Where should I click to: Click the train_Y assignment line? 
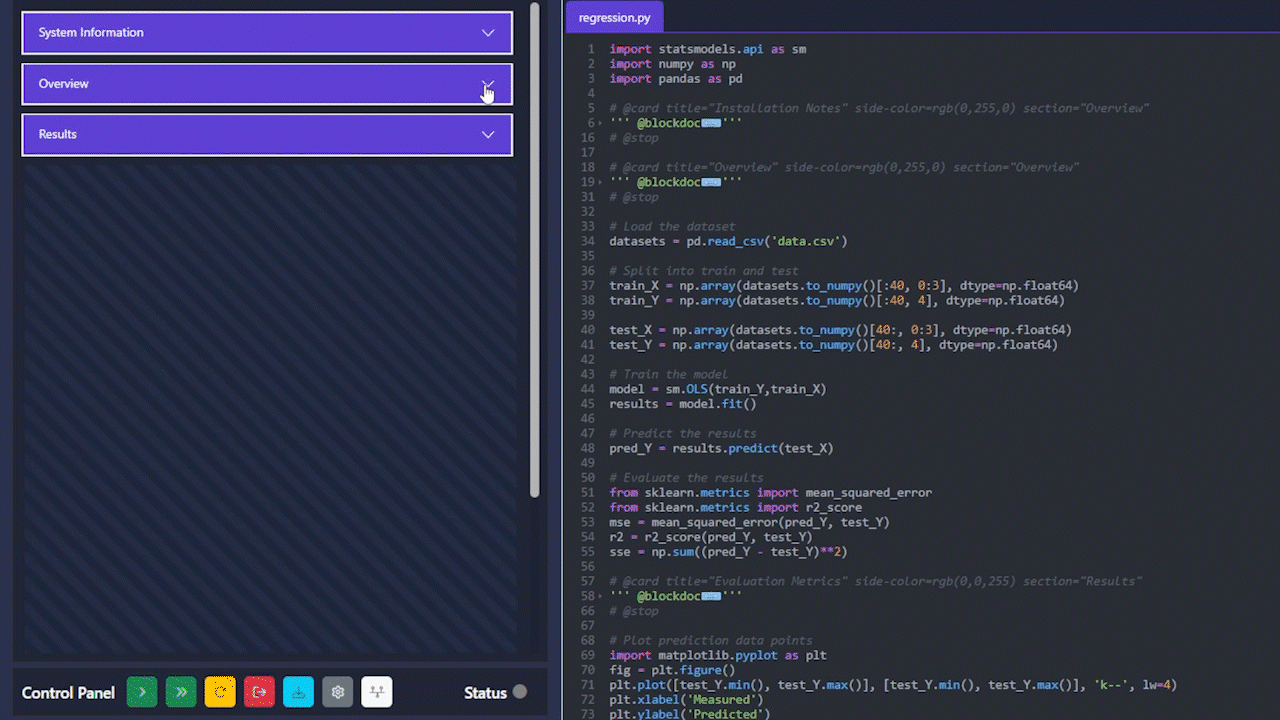[x=837, y=301]
